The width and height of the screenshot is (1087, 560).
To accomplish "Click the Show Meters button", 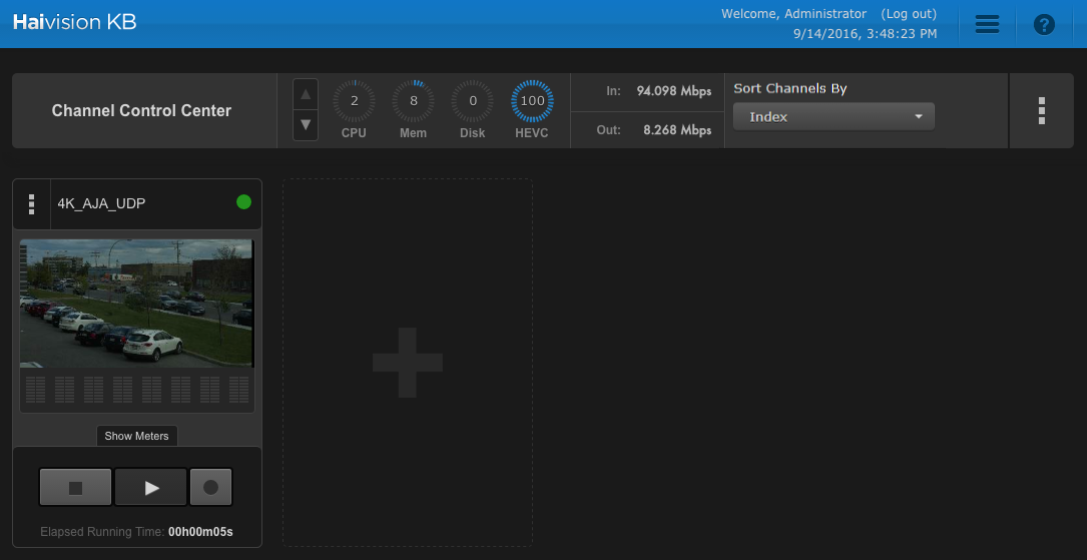I will click(137, 436).
